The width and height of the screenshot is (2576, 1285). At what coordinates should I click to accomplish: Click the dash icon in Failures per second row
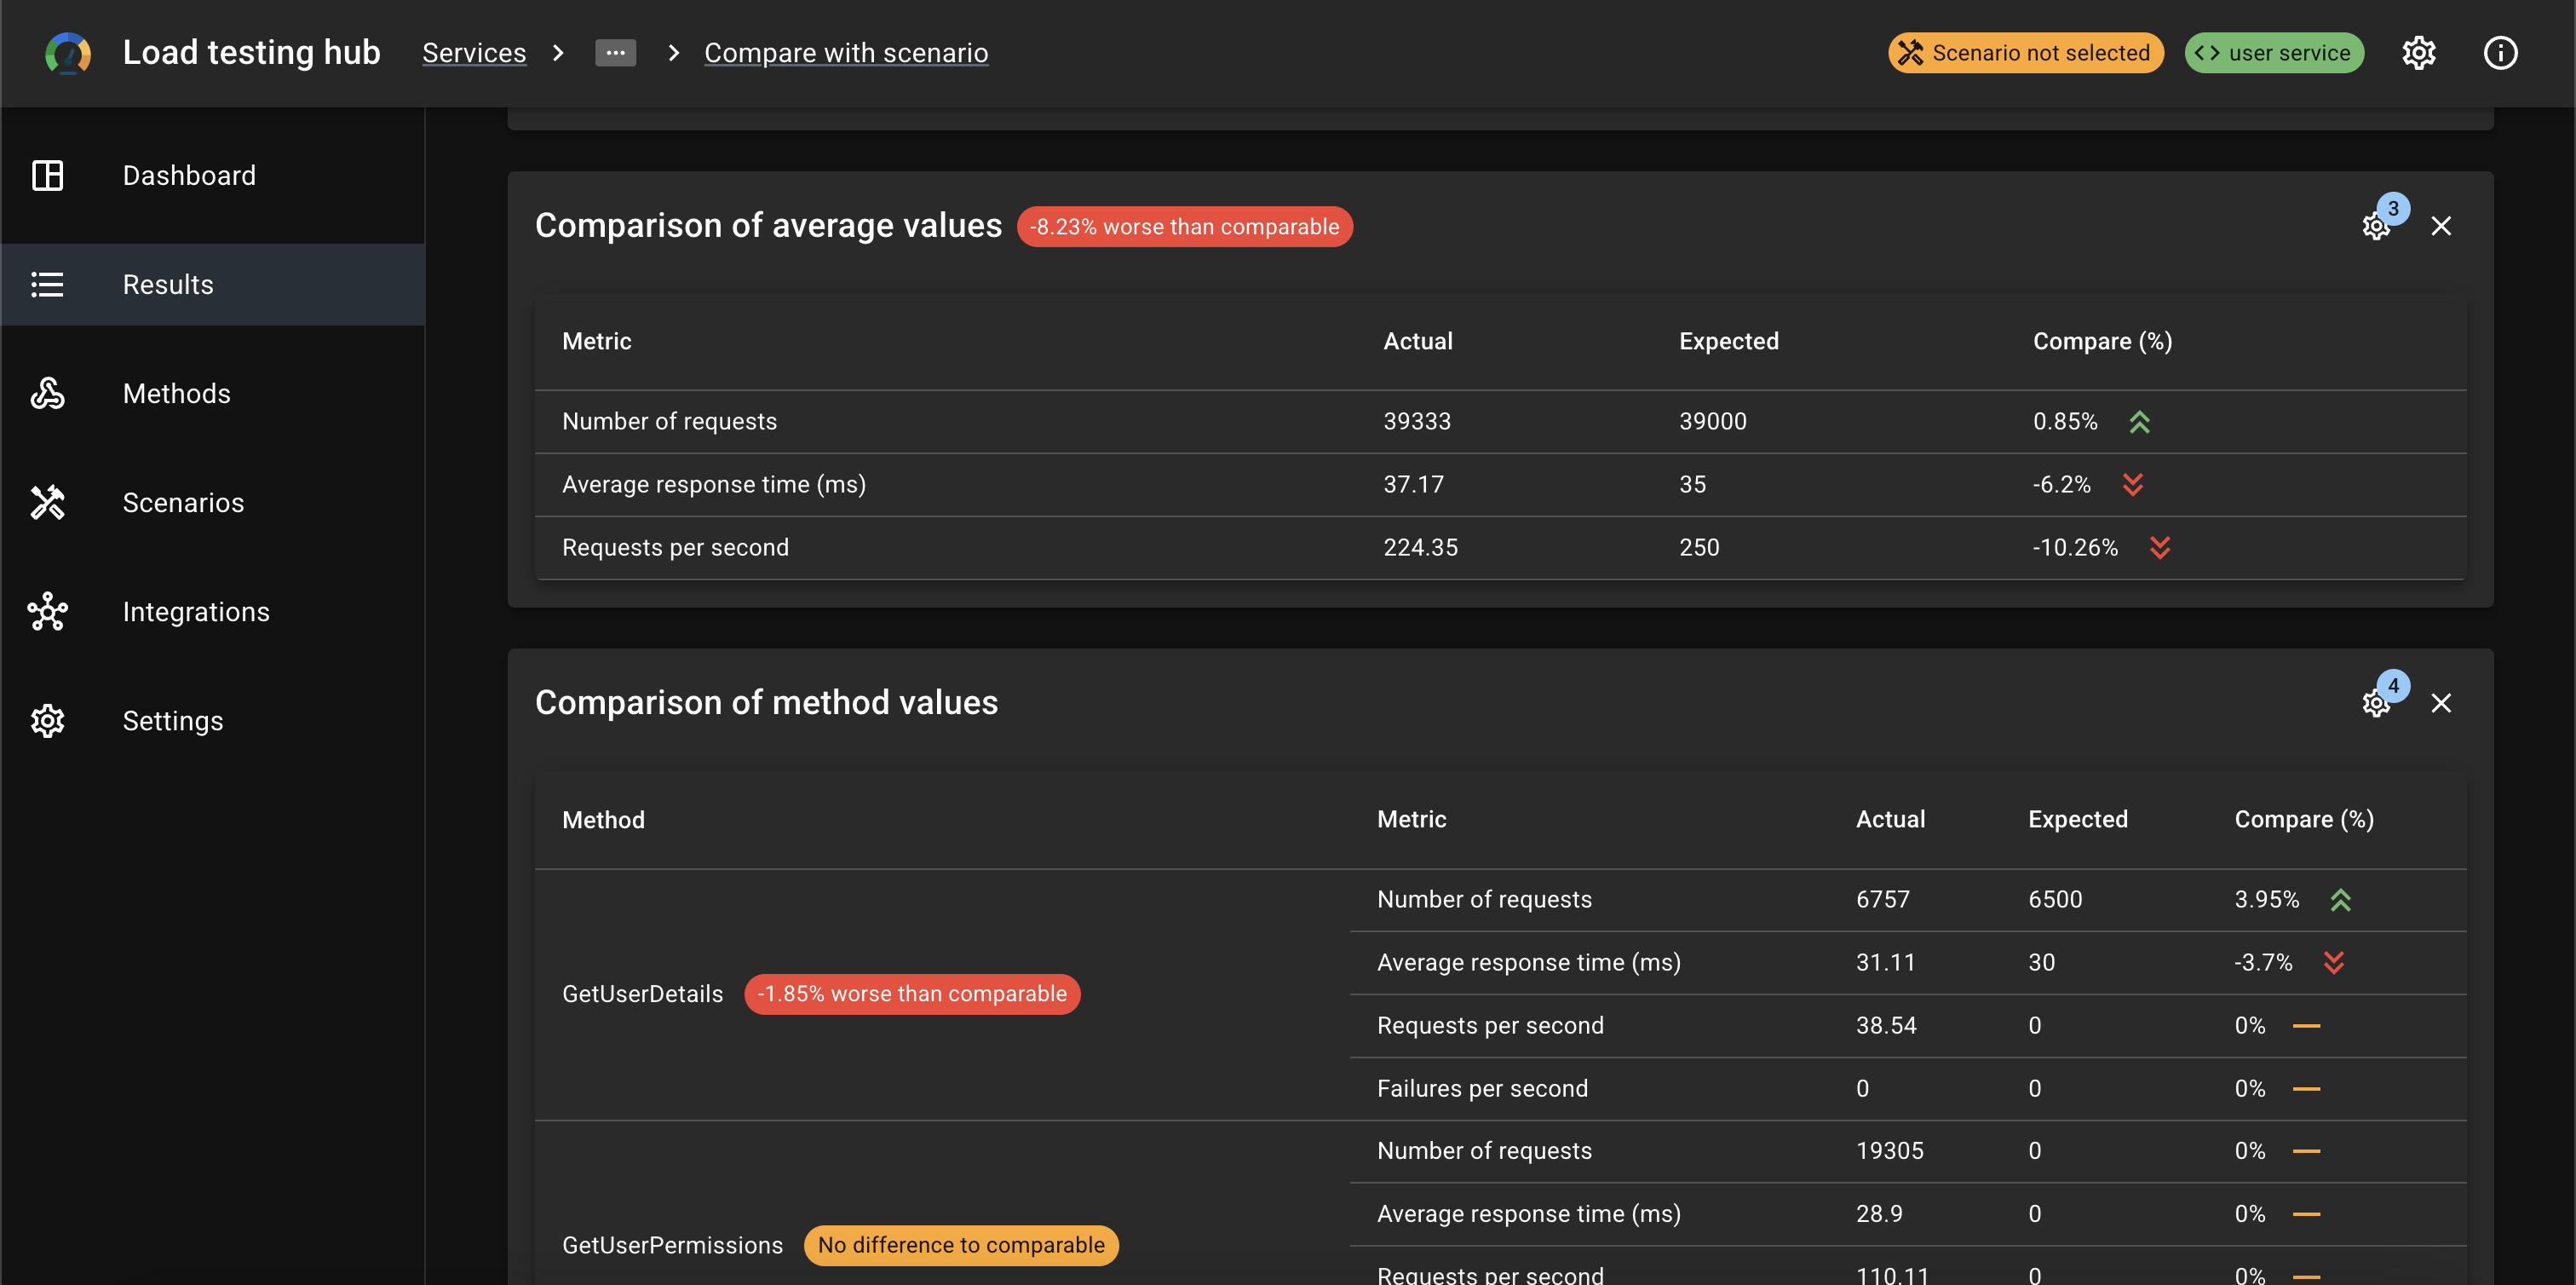[x=2306, y=1089]
